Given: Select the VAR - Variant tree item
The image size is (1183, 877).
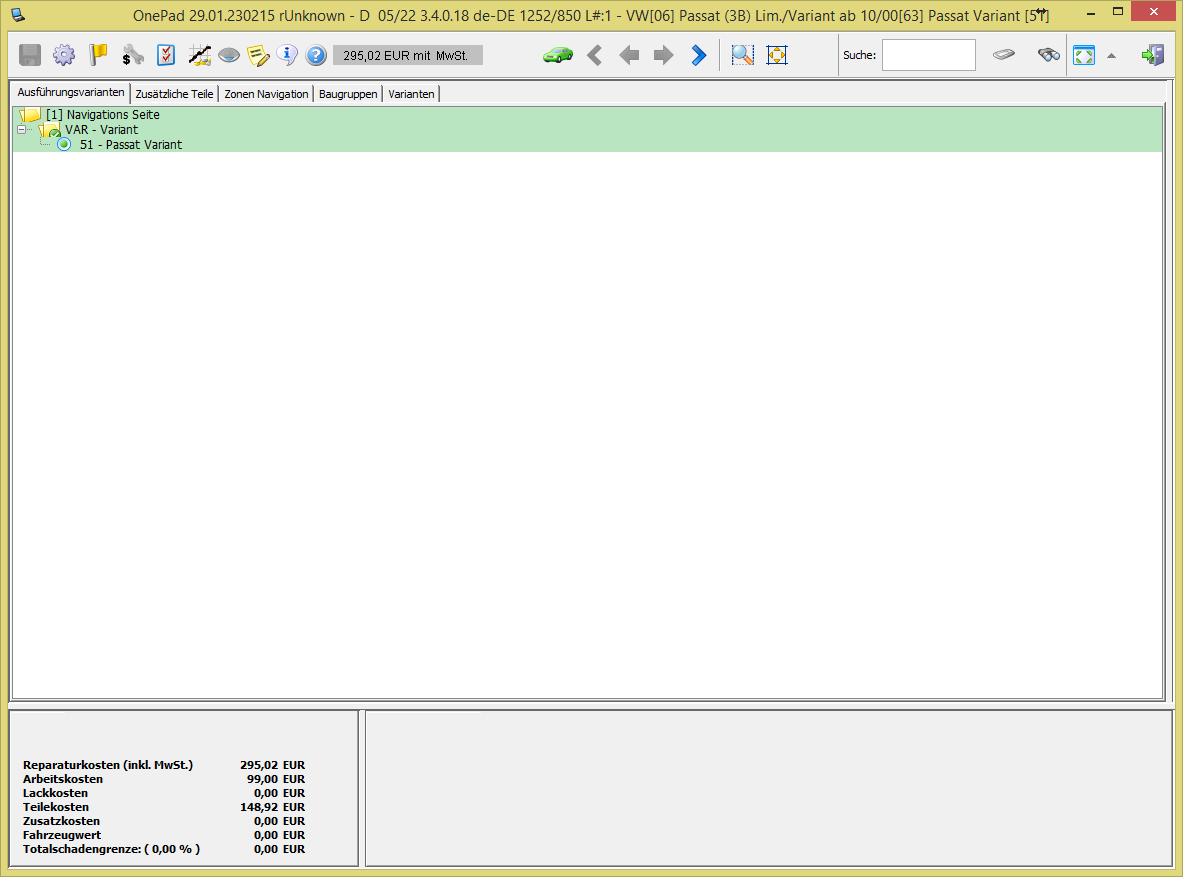Looking at the screenshot, I should pyautogui.click(x=102, y=130).
